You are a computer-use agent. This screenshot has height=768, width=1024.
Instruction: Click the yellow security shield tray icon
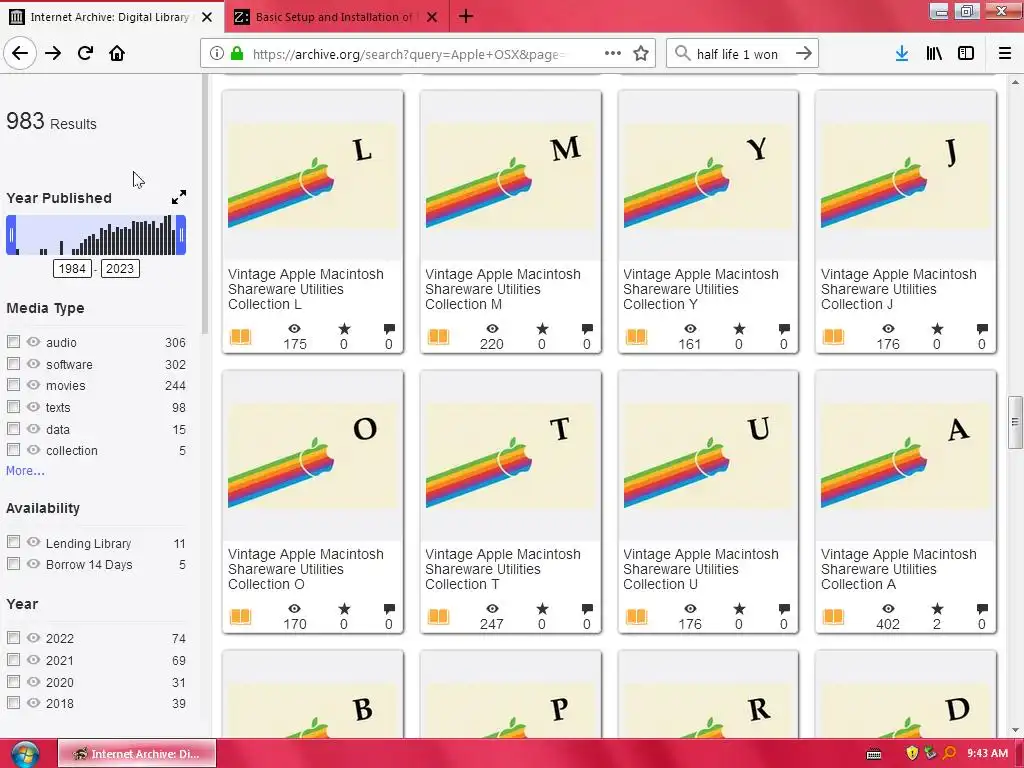pos(912,753)
